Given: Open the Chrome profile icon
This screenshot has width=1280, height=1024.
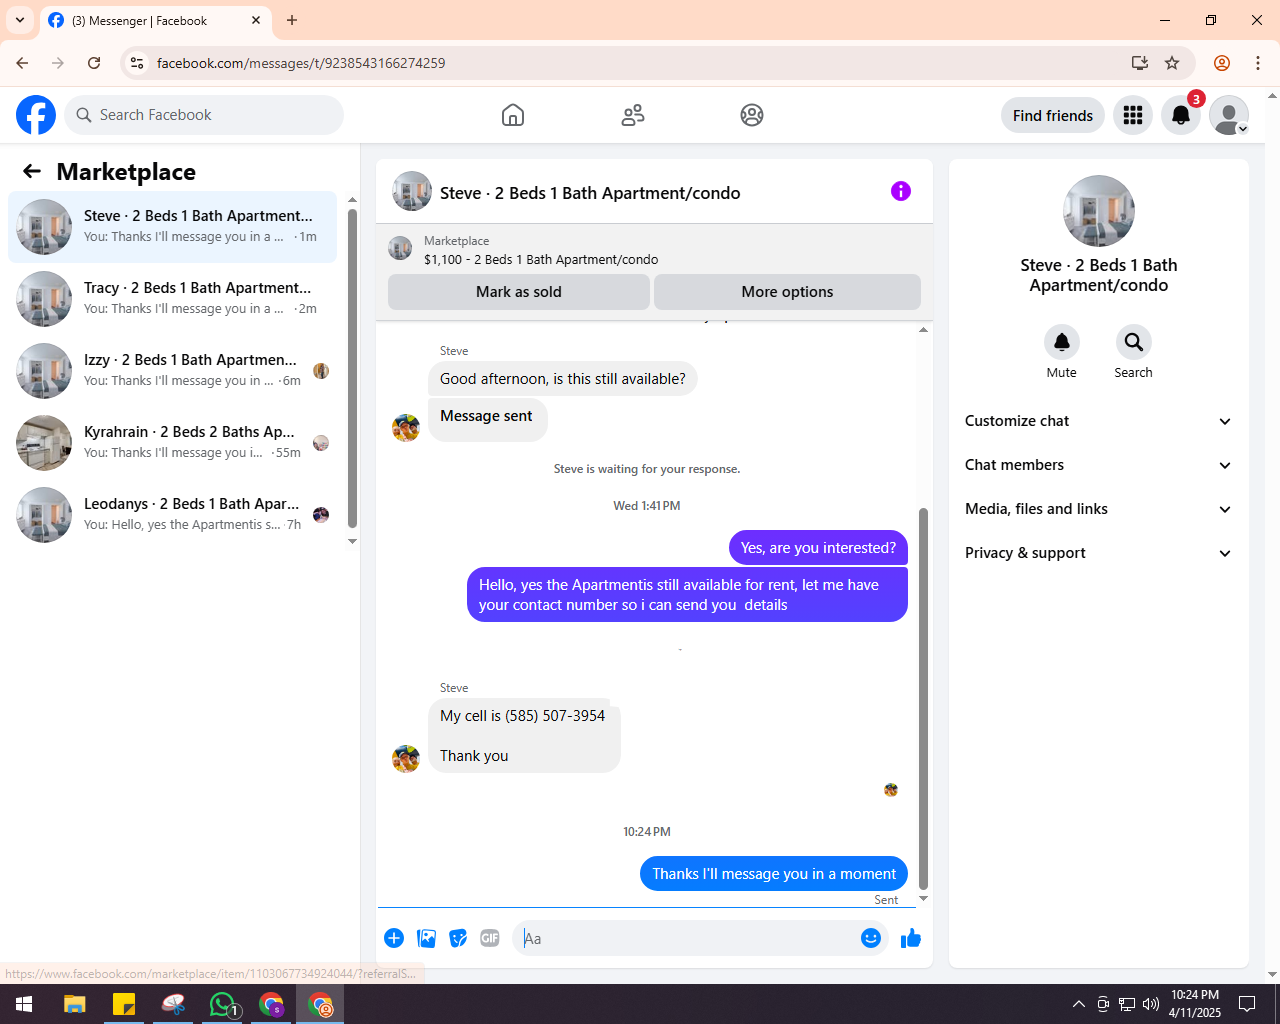Looking at the screenshot, I should click(1222, 63).
